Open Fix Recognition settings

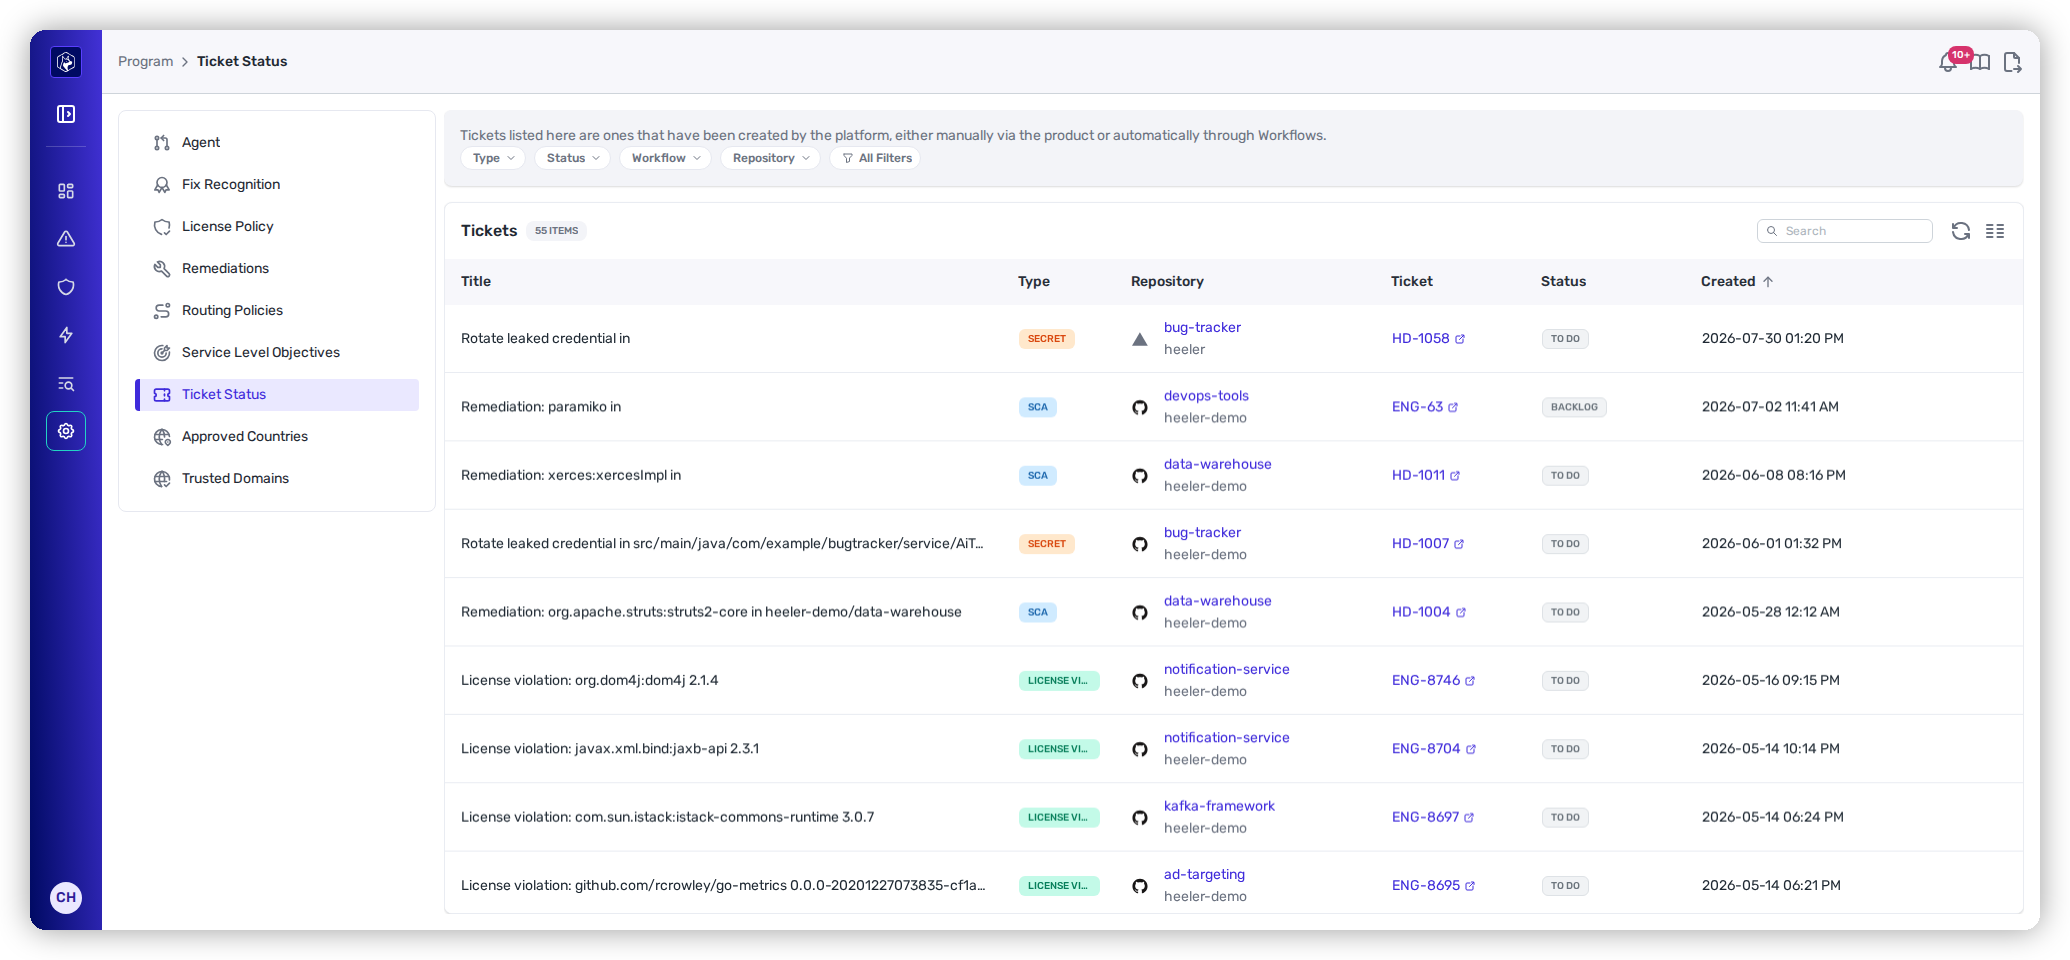click(x=277, y=185)
